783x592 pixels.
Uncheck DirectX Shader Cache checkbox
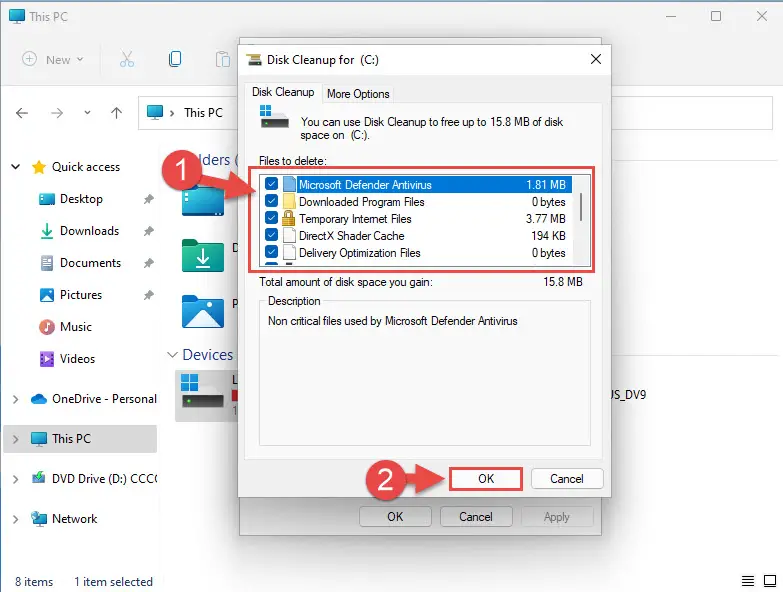tap(272, 235)
